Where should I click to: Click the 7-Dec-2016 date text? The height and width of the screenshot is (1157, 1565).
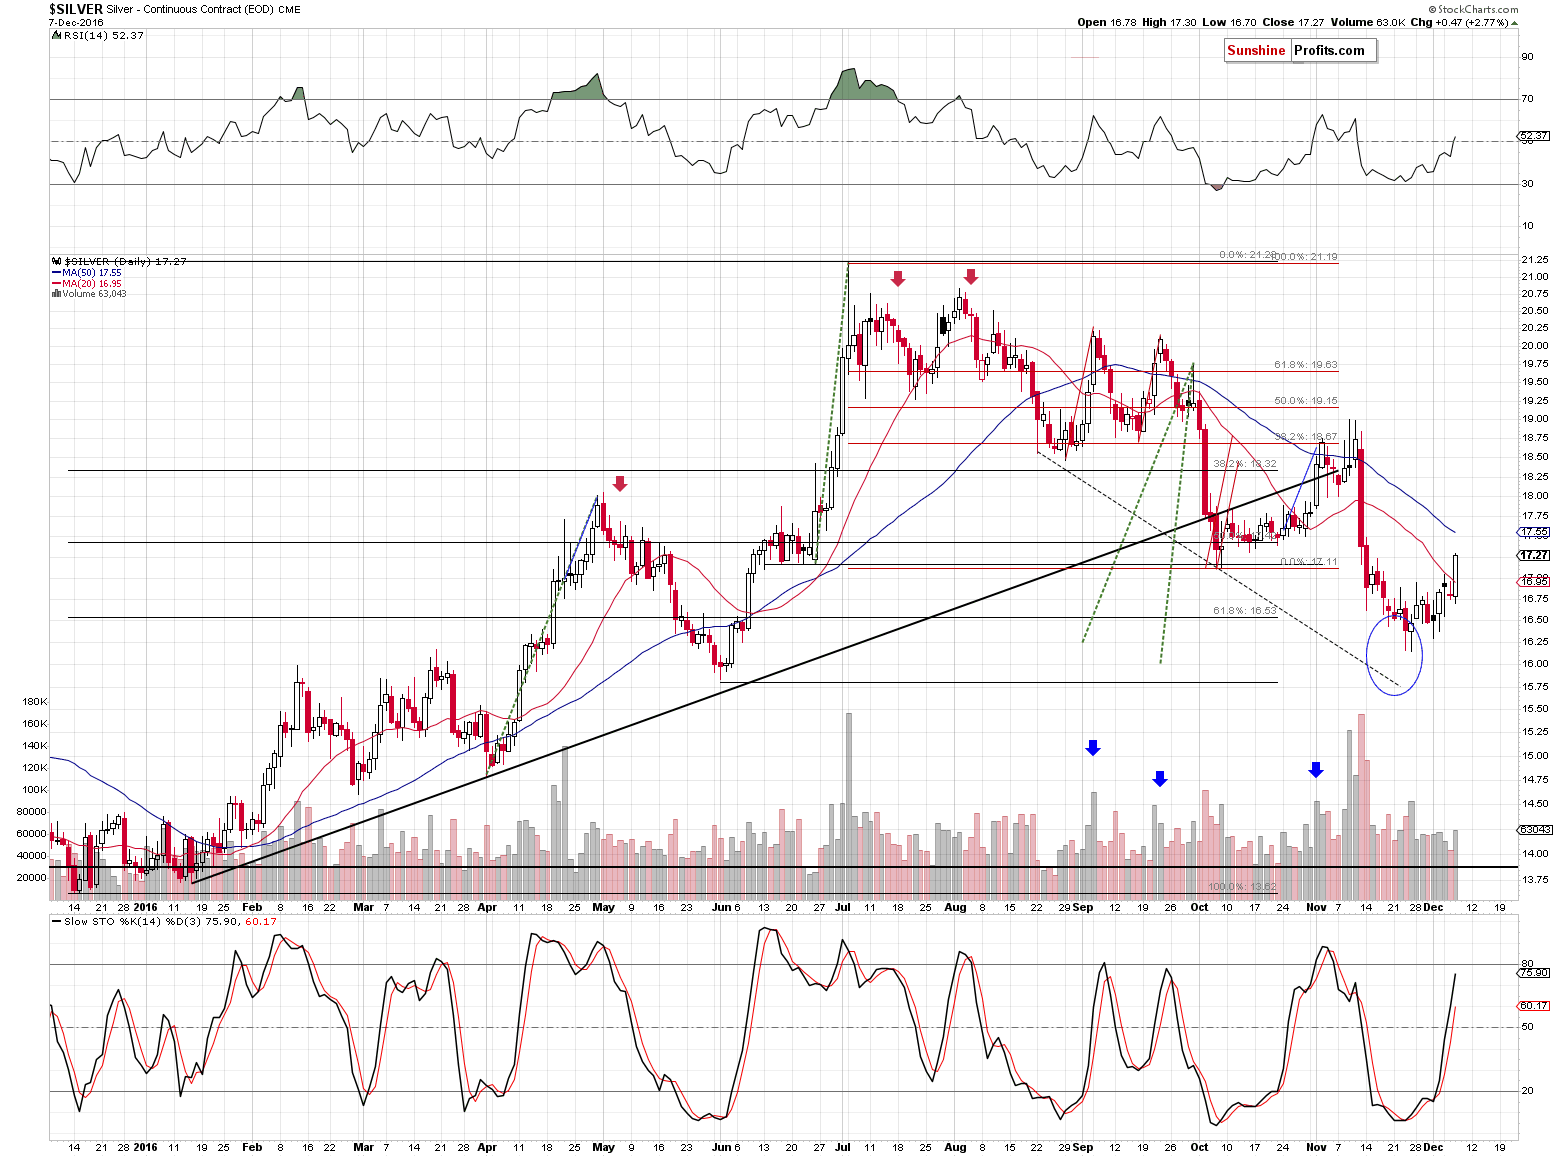tap(76, 22)
